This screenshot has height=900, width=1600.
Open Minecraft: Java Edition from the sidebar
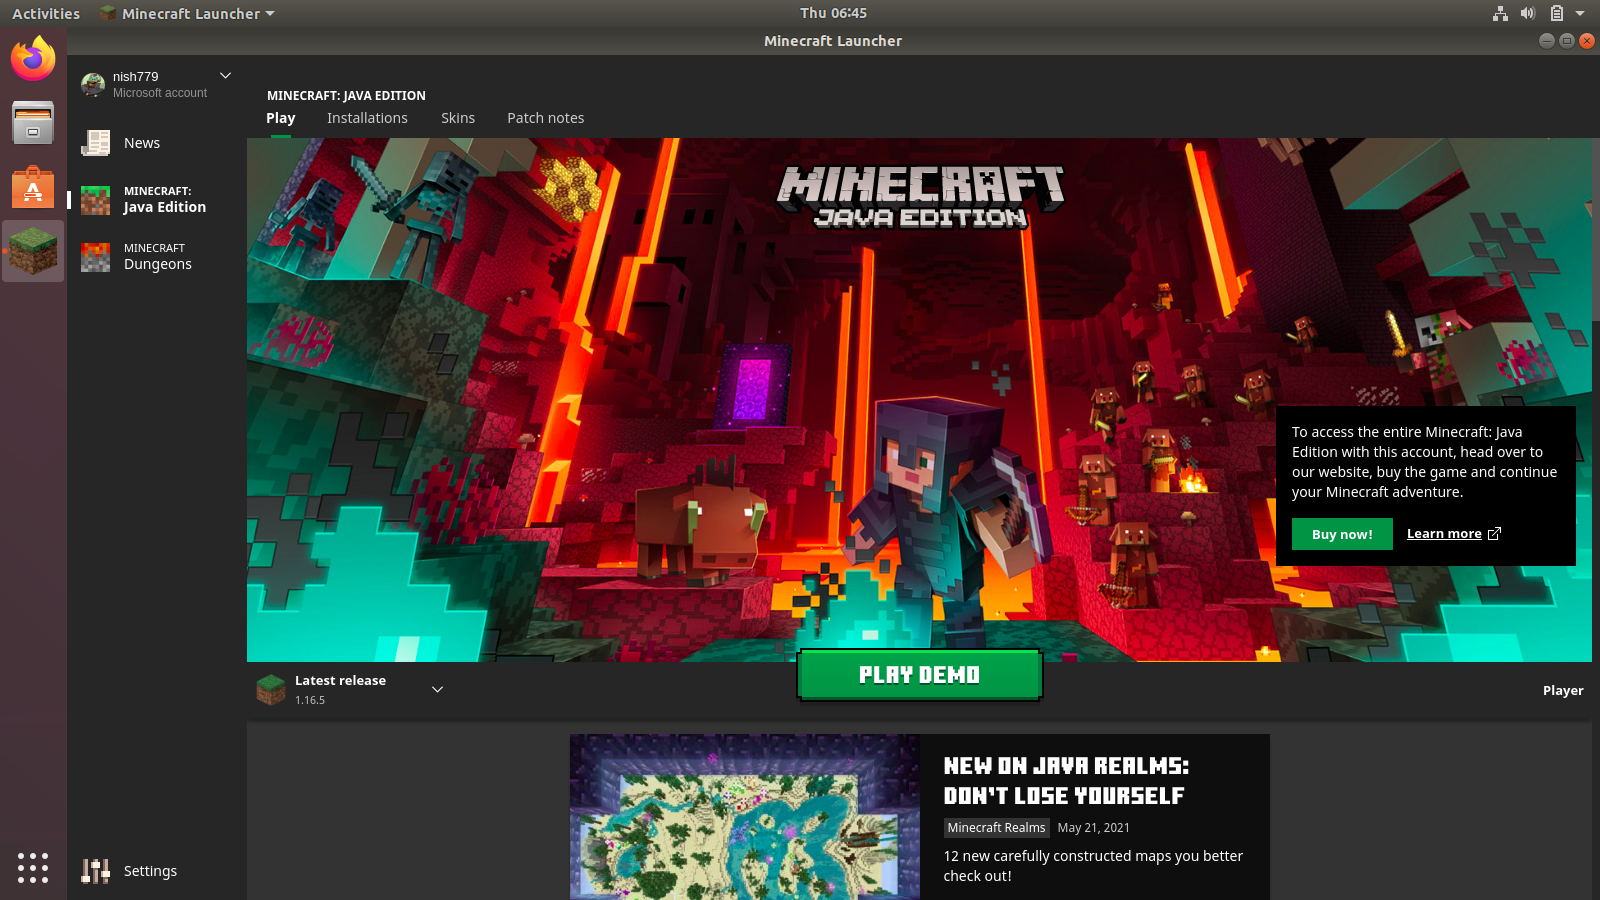(150, 199)
